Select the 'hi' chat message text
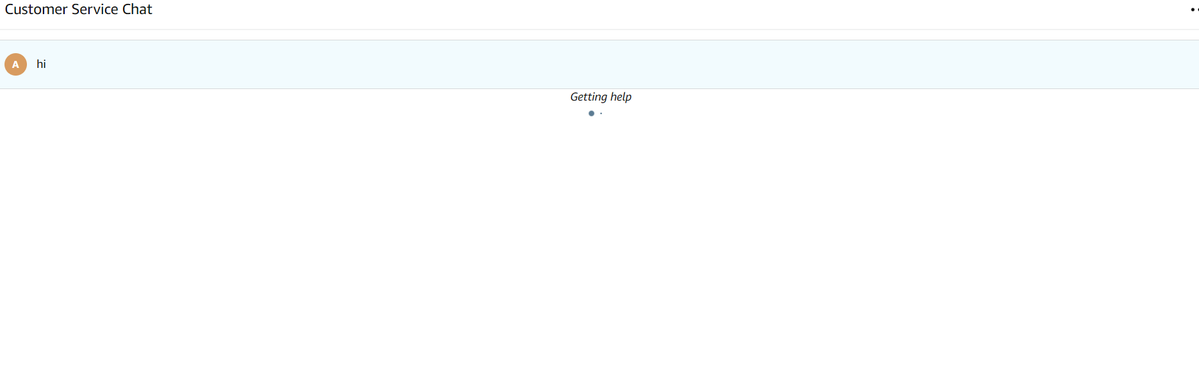This screenshot has height=371, width=1199. tap(41, 64)
